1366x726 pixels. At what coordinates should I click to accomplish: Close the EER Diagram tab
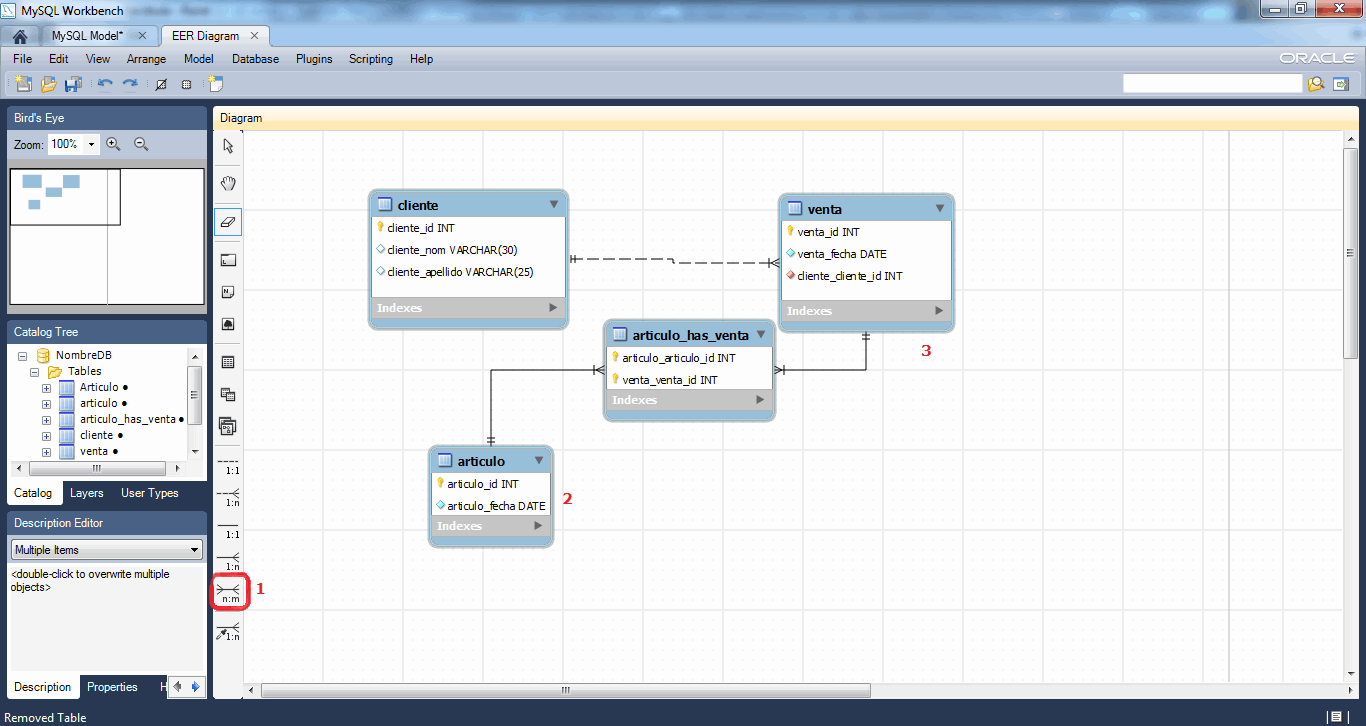[256, 36]
